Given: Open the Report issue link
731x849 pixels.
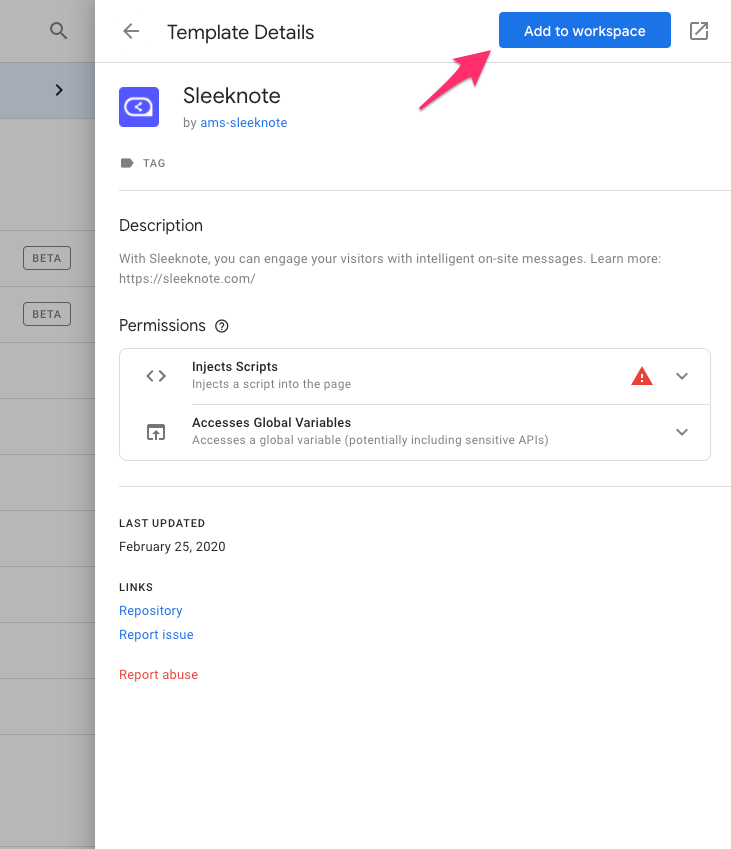Looking at the screenshot, I should 156,635.
